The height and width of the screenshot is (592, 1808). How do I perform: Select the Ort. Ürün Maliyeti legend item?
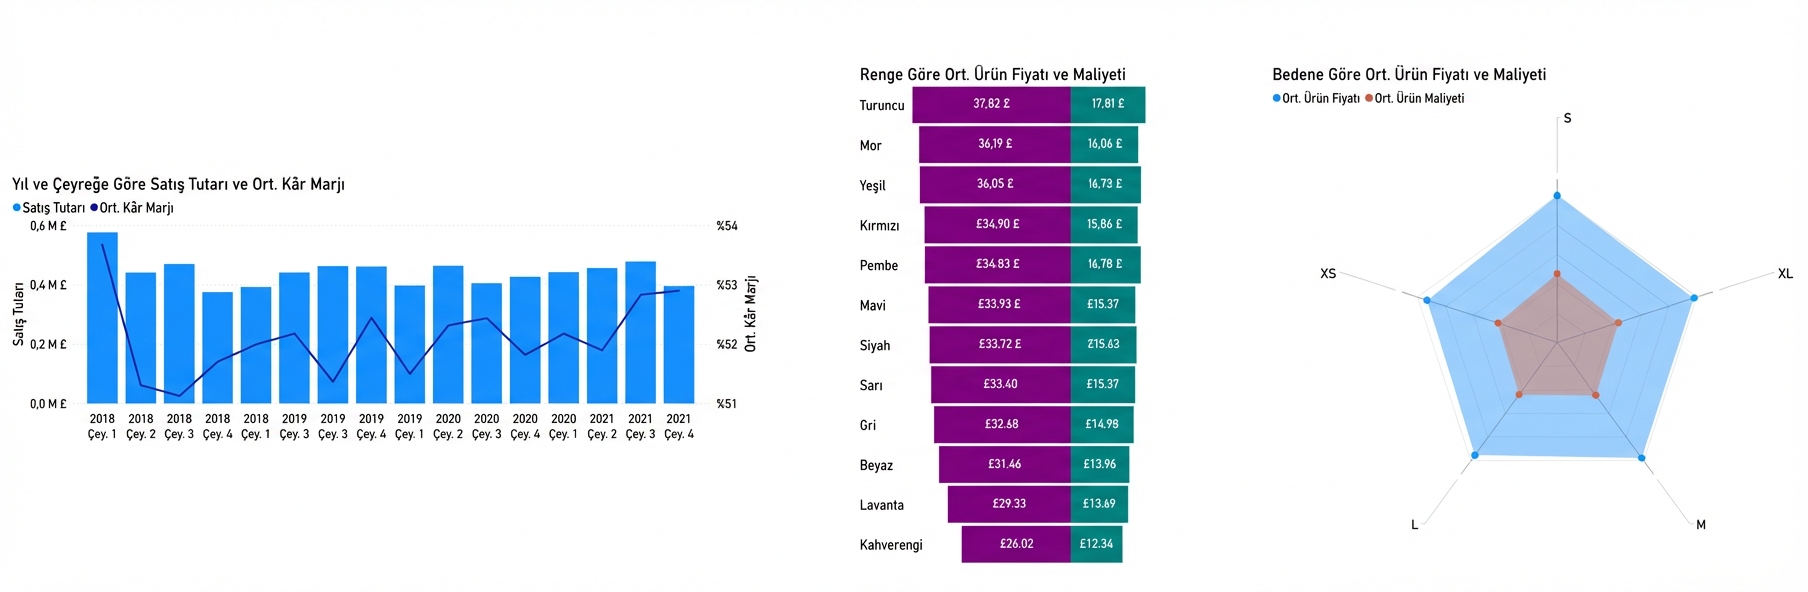coord(1414,98)
